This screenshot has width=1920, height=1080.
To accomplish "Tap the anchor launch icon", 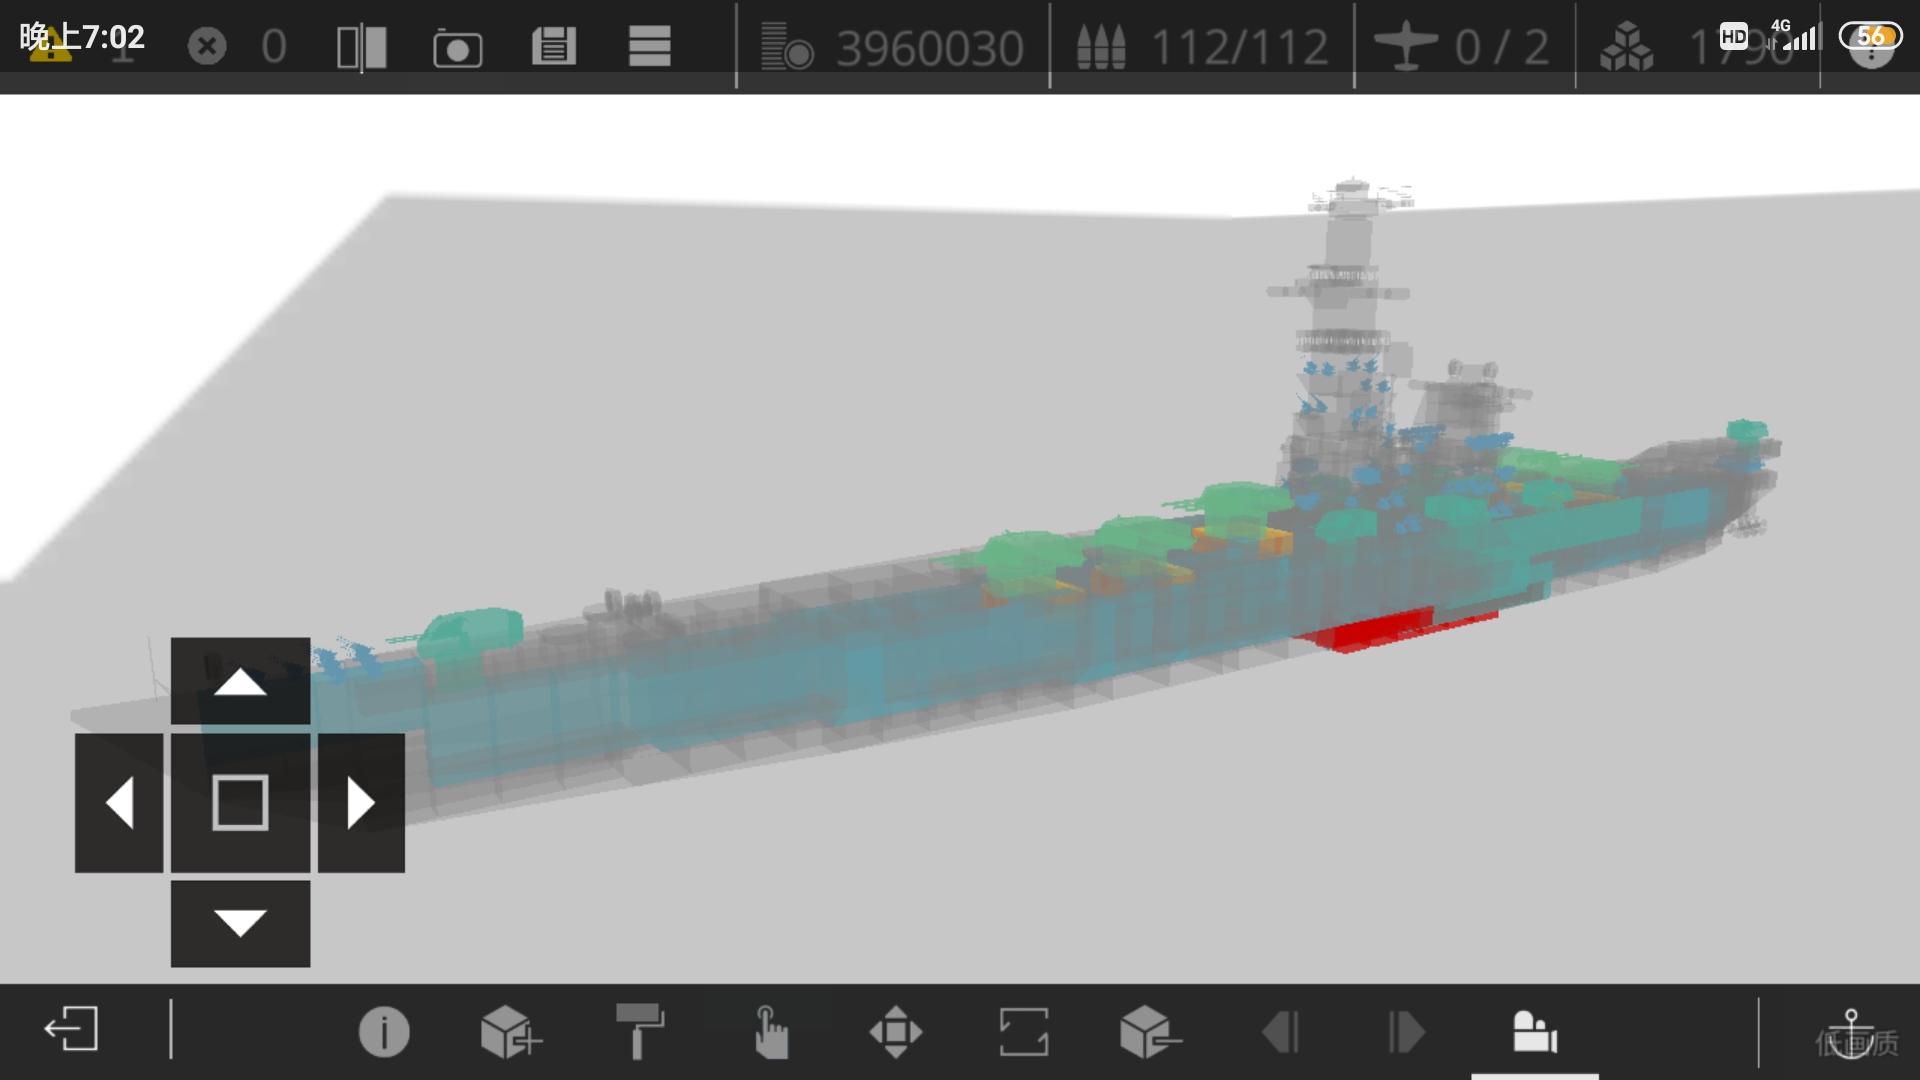I will pos(1851,1031).
